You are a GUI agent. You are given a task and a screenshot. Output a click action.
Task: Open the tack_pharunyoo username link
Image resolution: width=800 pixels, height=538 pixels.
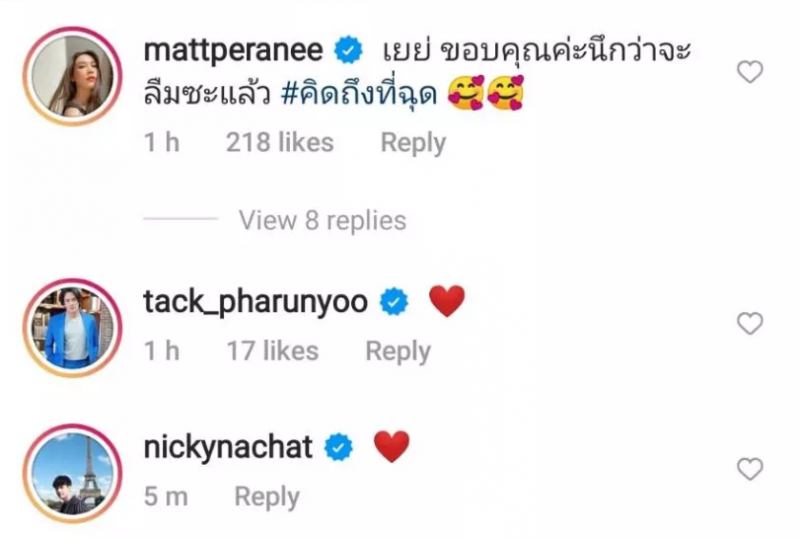tap(255, 302)
